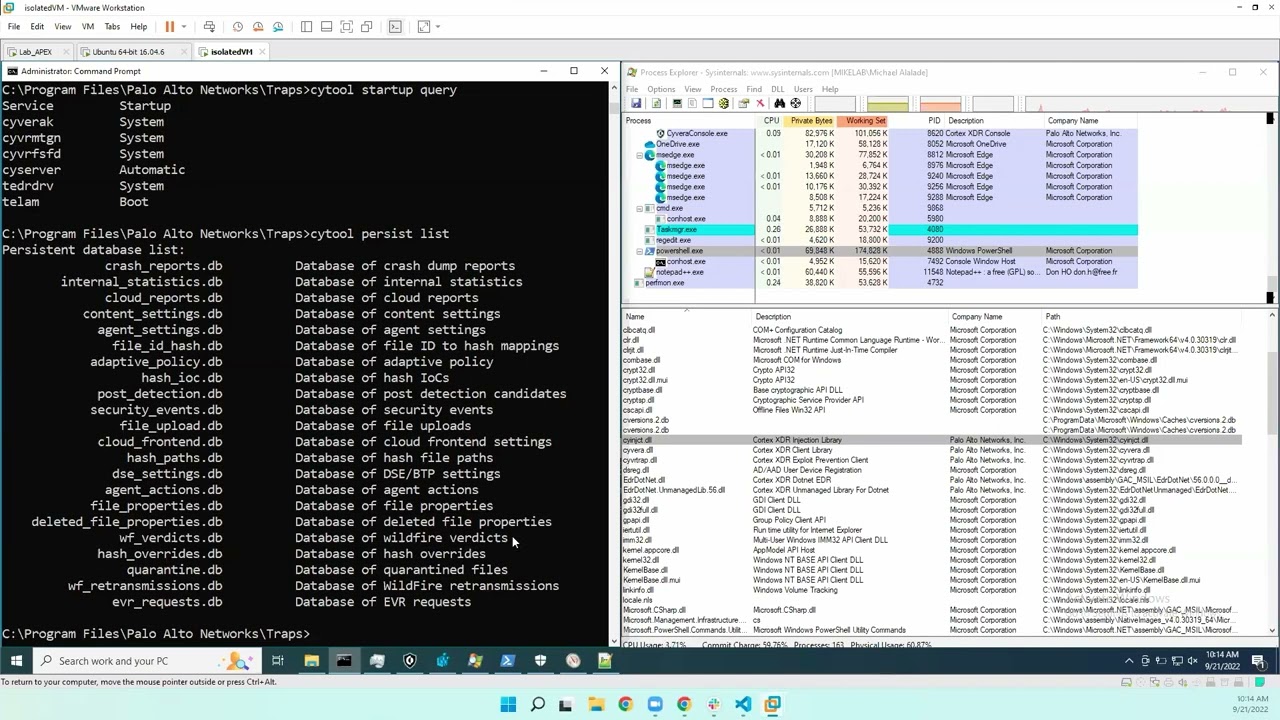Open VMware VM menu

point(88,27)
